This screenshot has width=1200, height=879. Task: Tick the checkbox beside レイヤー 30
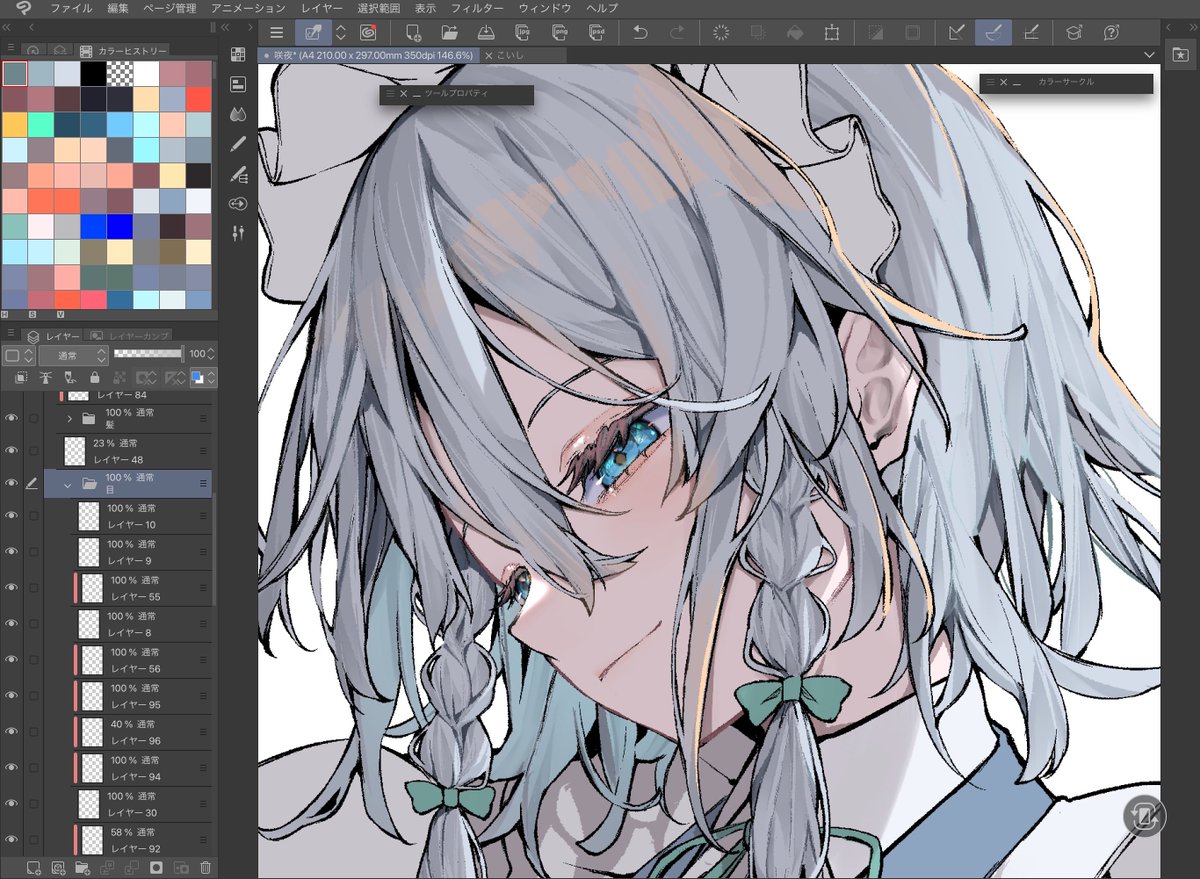coord(34,803)
